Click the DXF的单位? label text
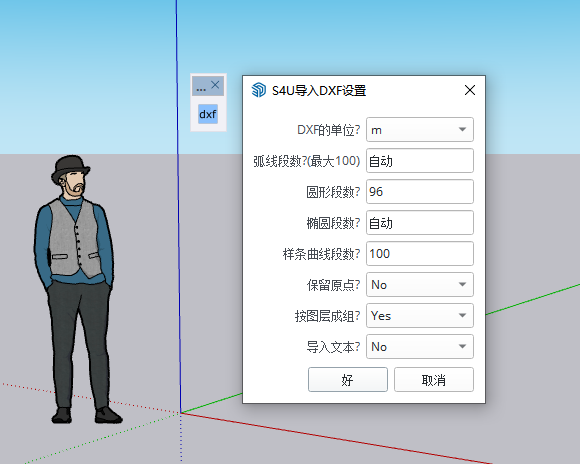The width and height of the screenshot is (580, 464). [328, 130]
